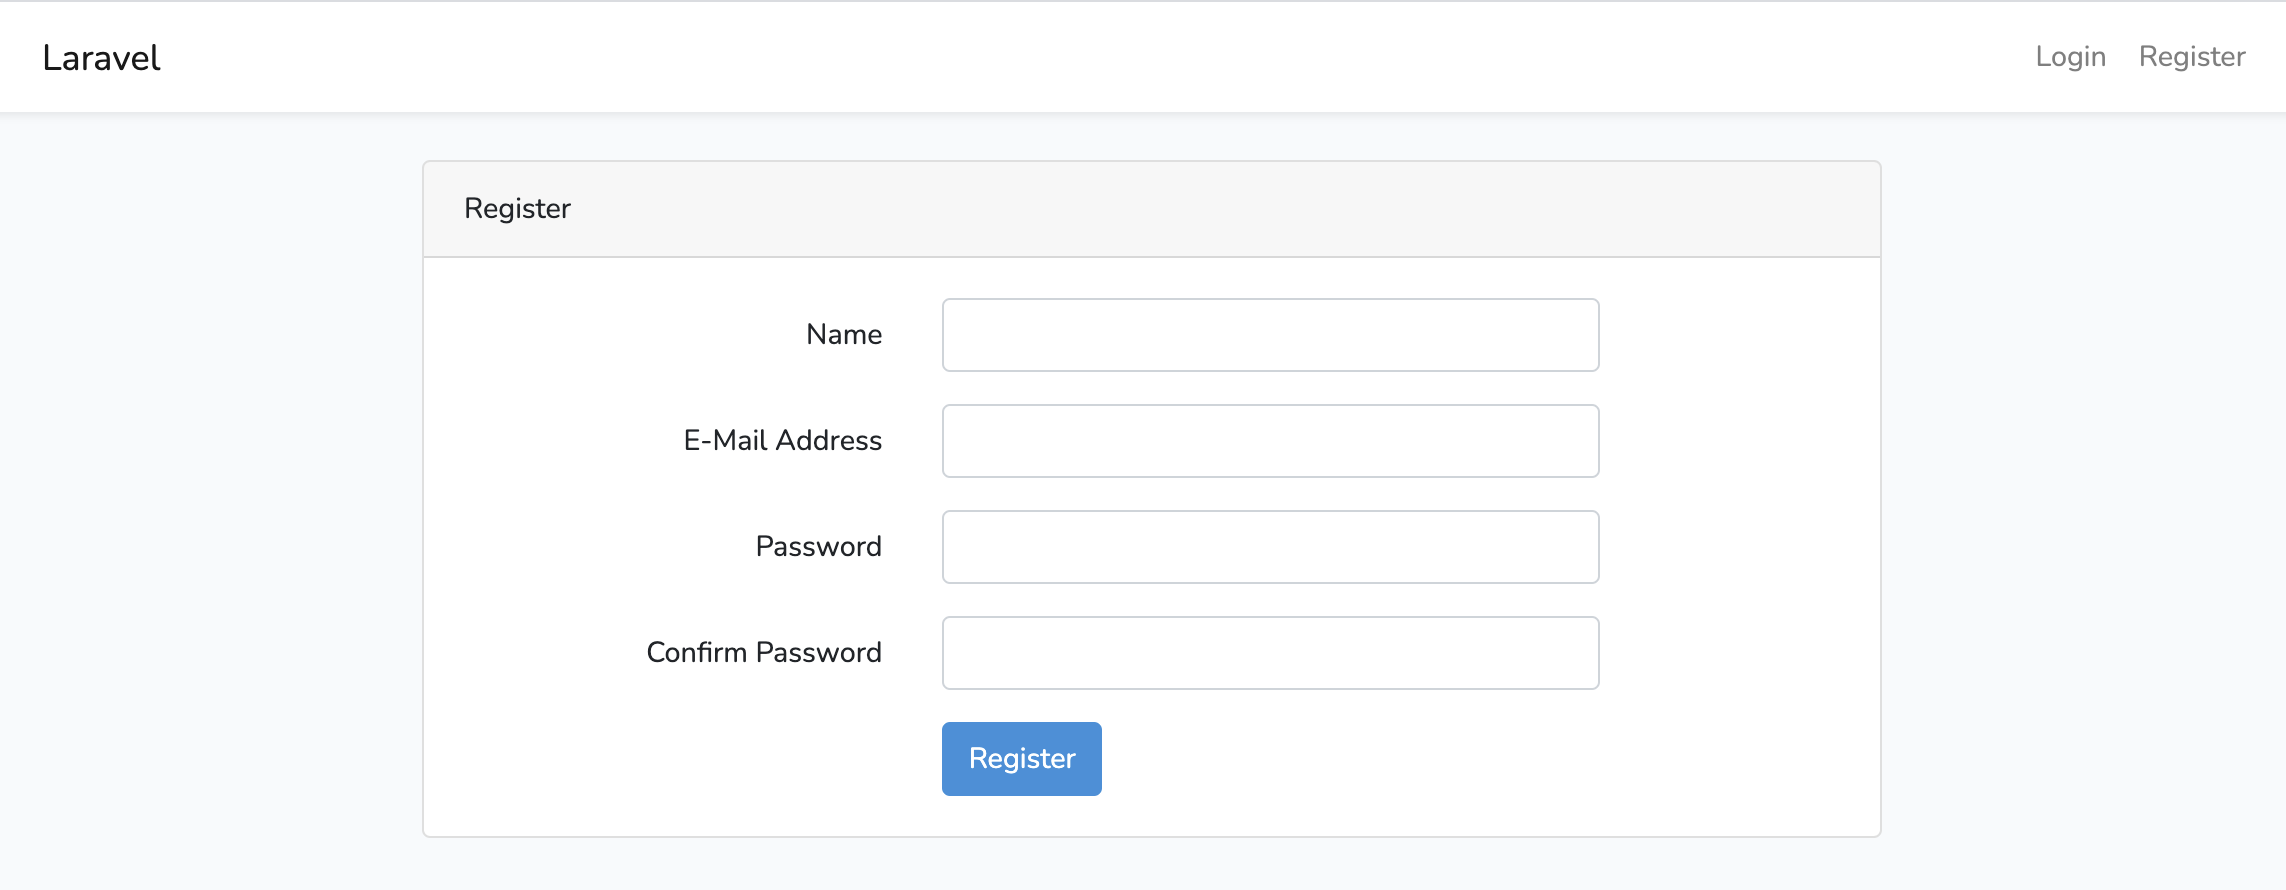Focus the Confirm Password field
This screenshot has height=890, width=2286.
[x=1270, y=653]
